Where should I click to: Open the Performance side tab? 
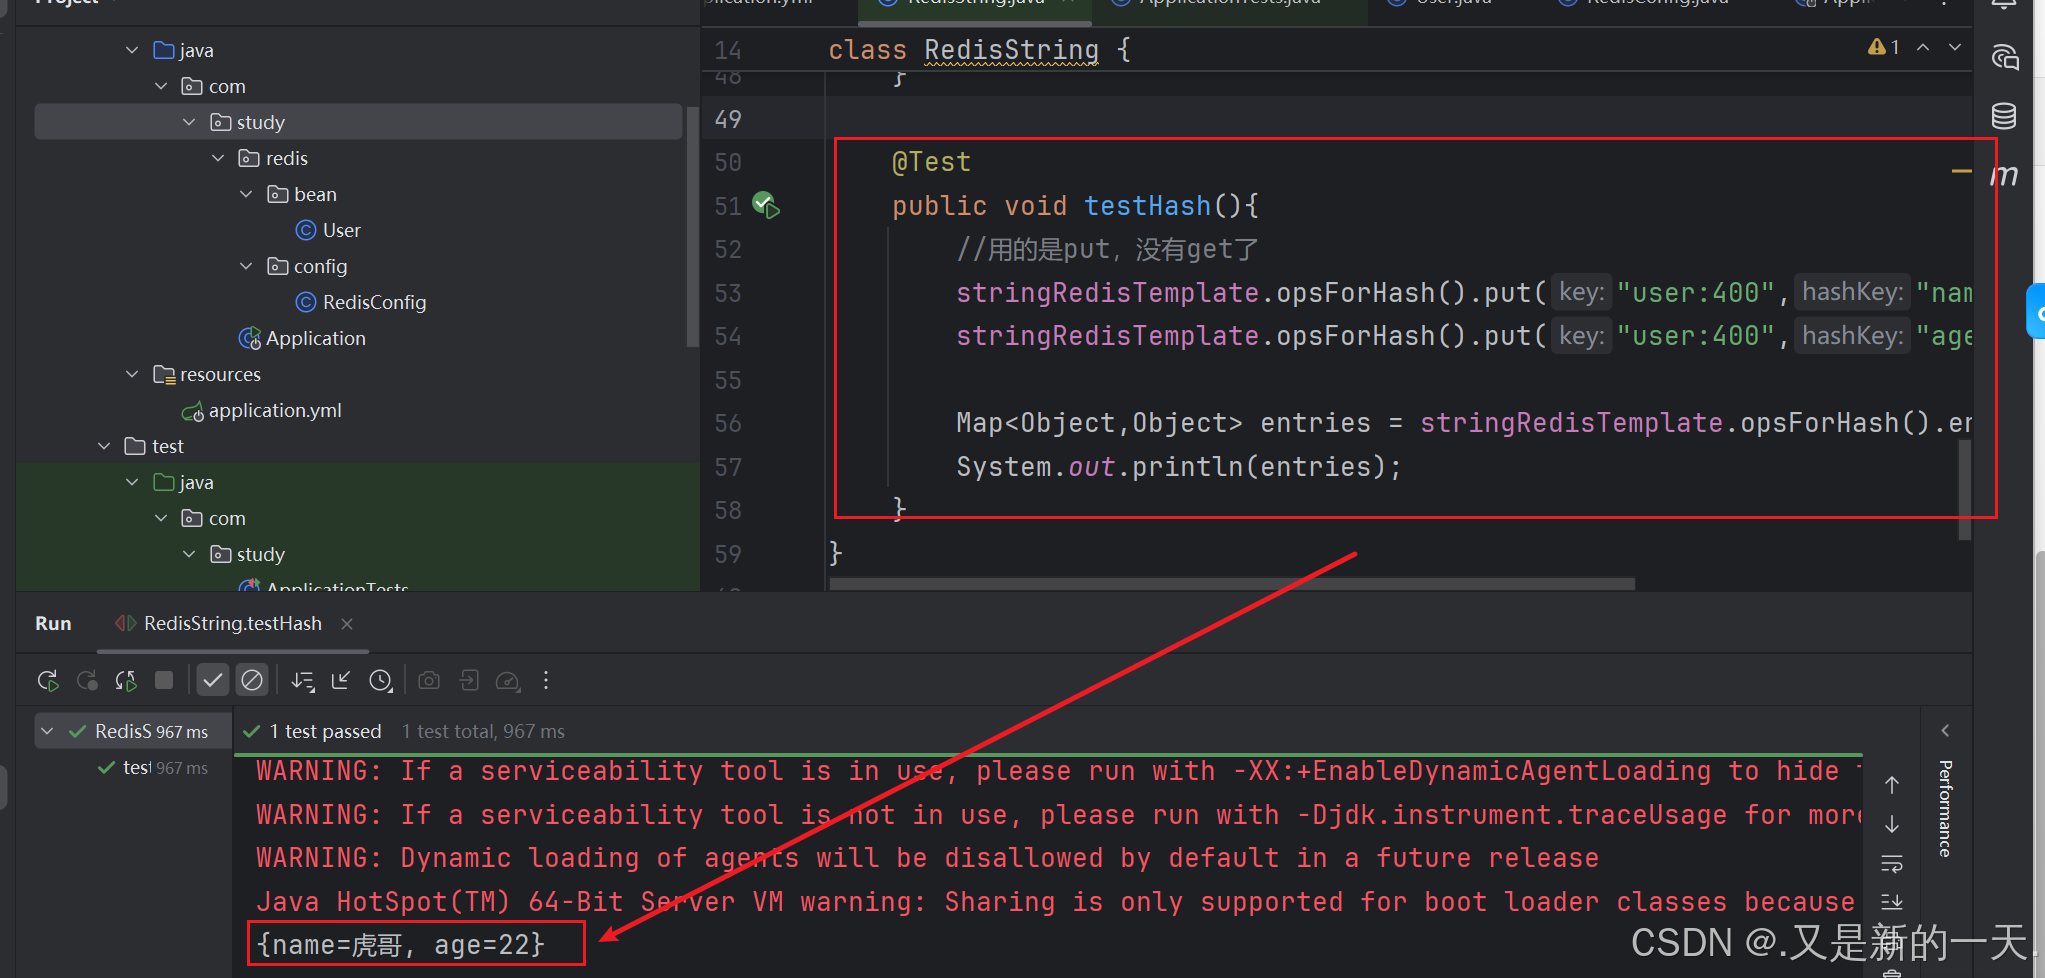point(1945,808)
